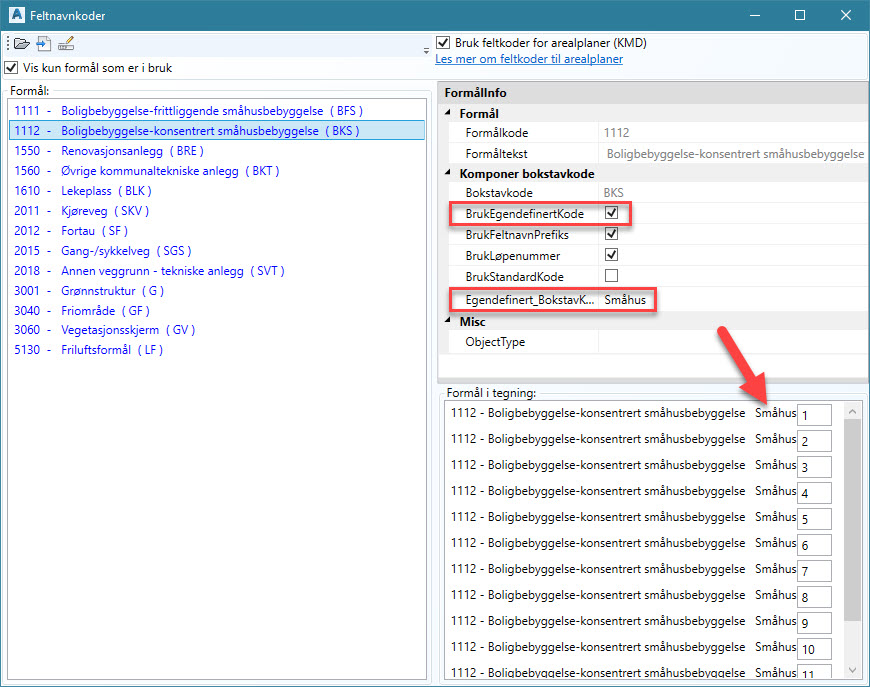This screenshot has height=687, width=870.
Task: Collapse the Misc property group
Action: [449, 321]
